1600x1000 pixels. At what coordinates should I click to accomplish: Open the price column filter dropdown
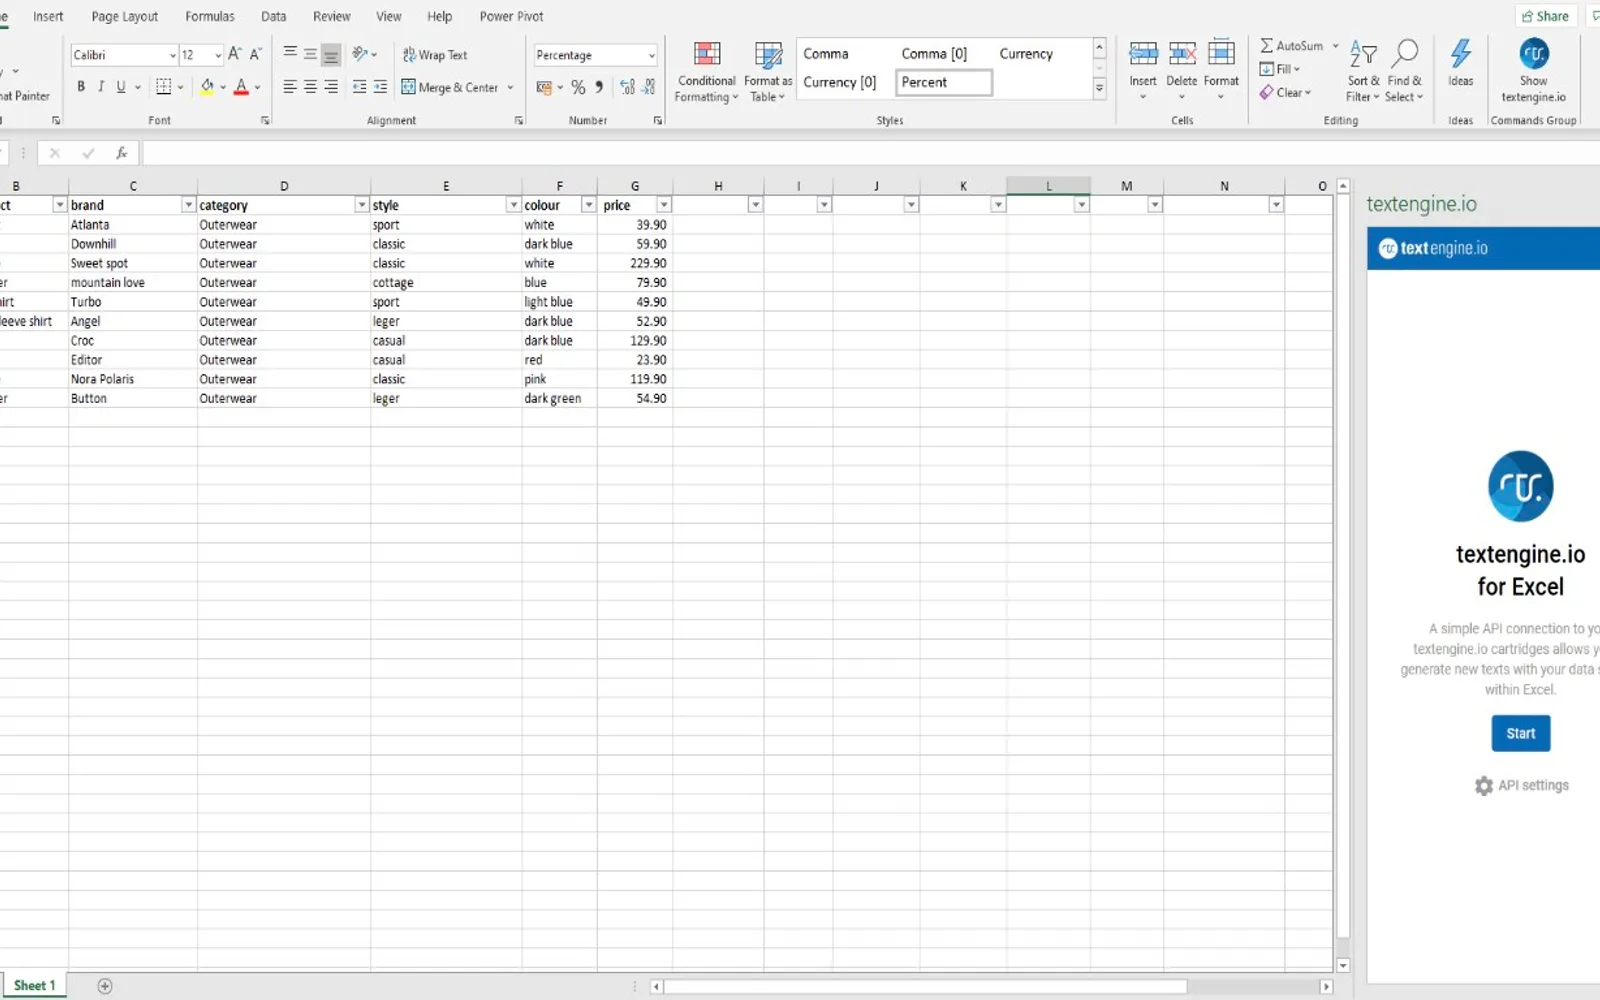coord(663,205)
